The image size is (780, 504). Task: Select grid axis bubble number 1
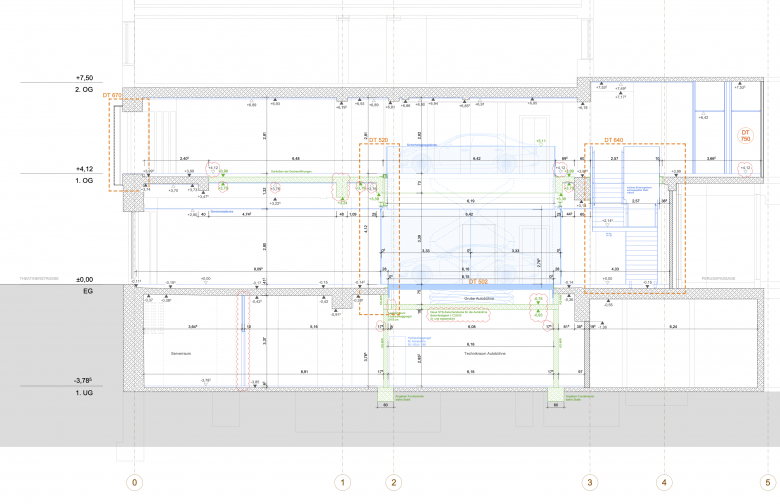tap(344, 482)
